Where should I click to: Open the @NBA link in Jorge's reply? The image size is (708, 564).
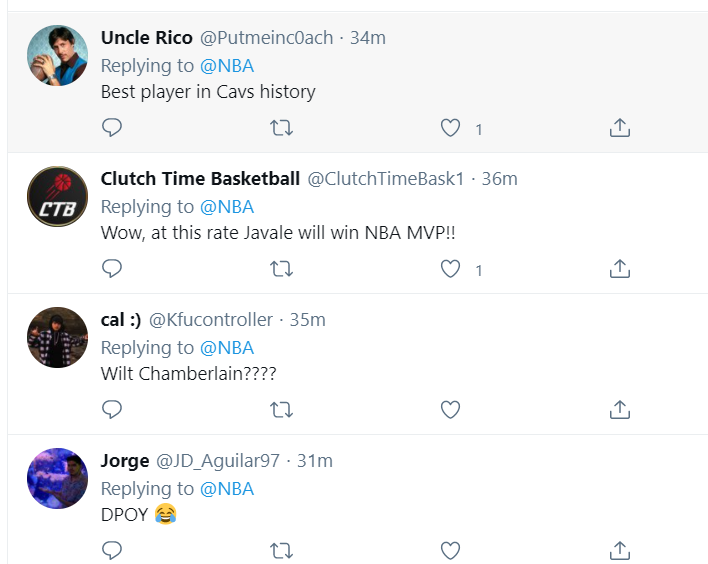point(227,489)
